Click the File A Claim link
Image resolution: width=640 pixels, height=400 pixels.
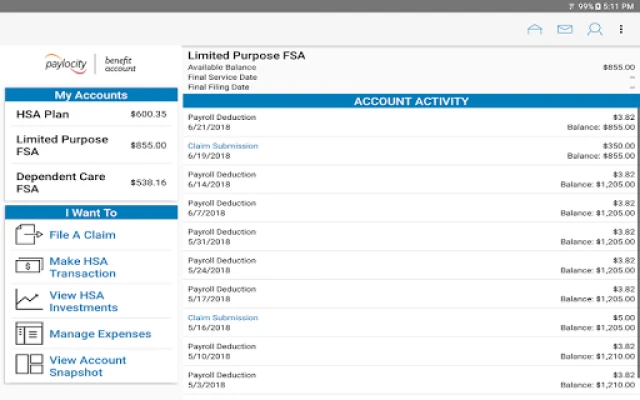tap(82, 235)
